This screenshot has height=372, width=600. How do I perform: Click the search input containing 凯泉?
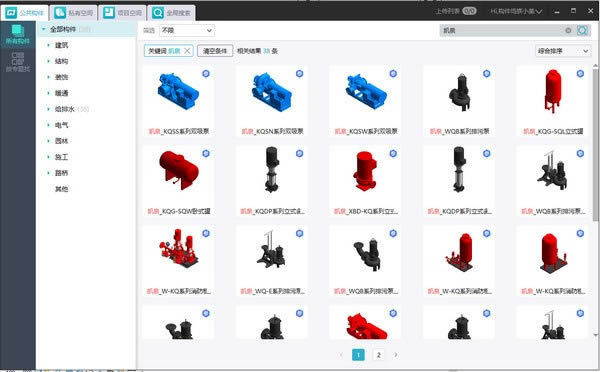click(501, 30)
